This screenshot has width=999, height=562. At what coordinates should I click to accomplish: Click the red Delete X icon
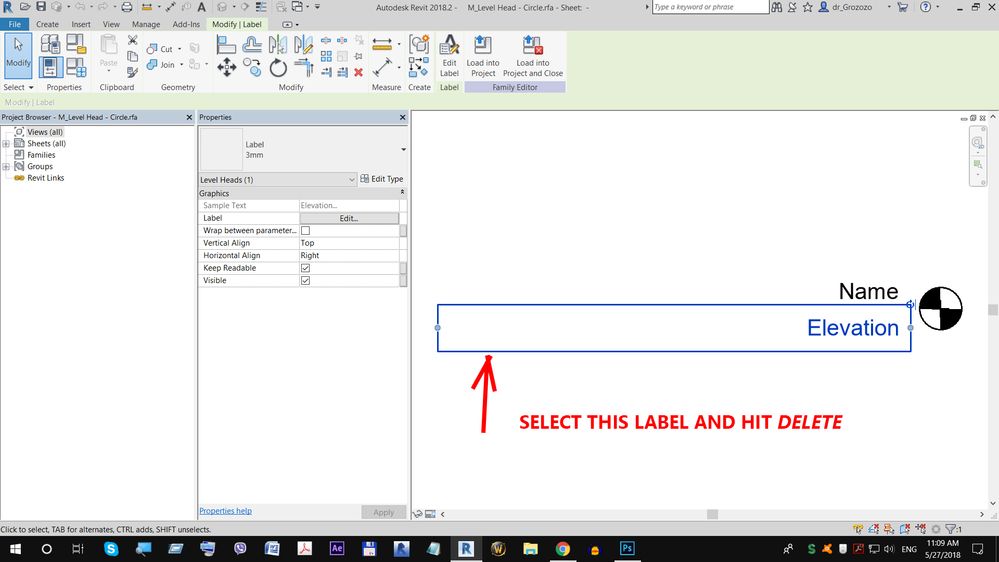359,72
